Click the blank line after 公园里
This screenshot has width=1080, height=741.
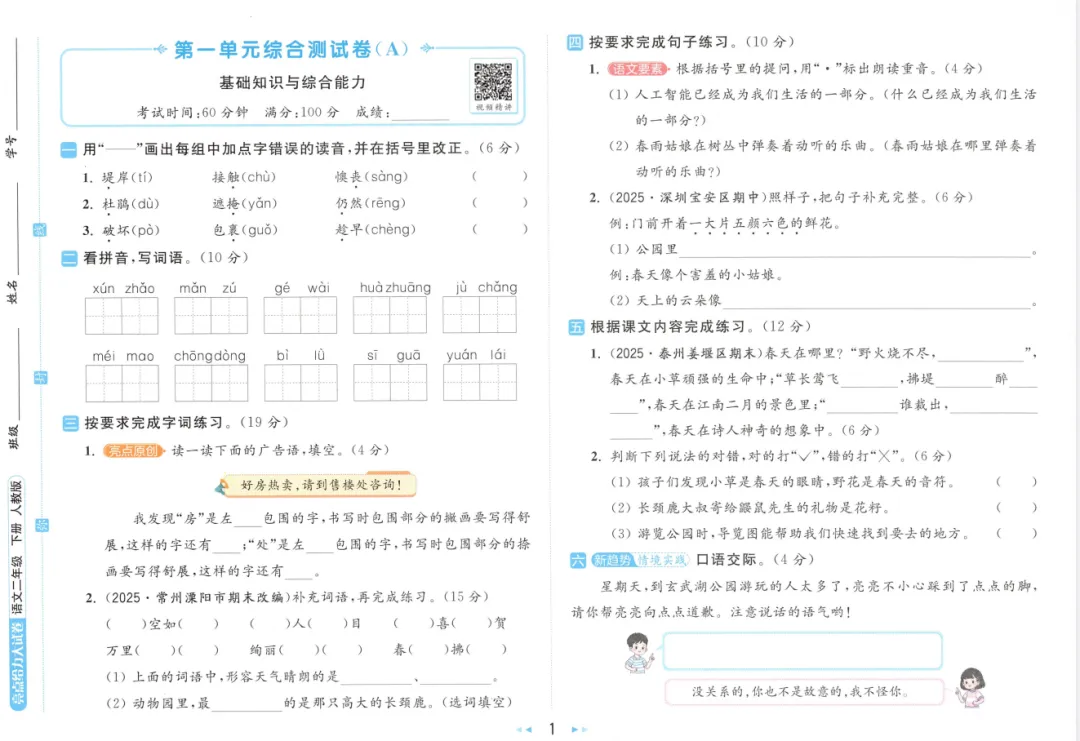click(x=855, y=251)
